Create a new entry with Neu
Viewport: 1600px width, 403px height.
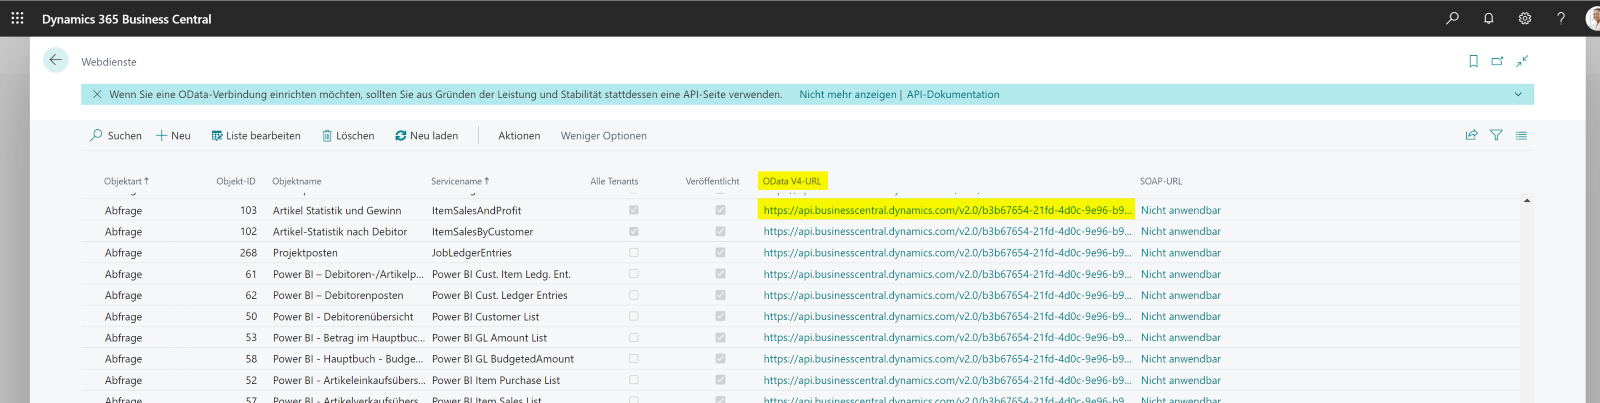pyautogui.click(x=173, y=135)
